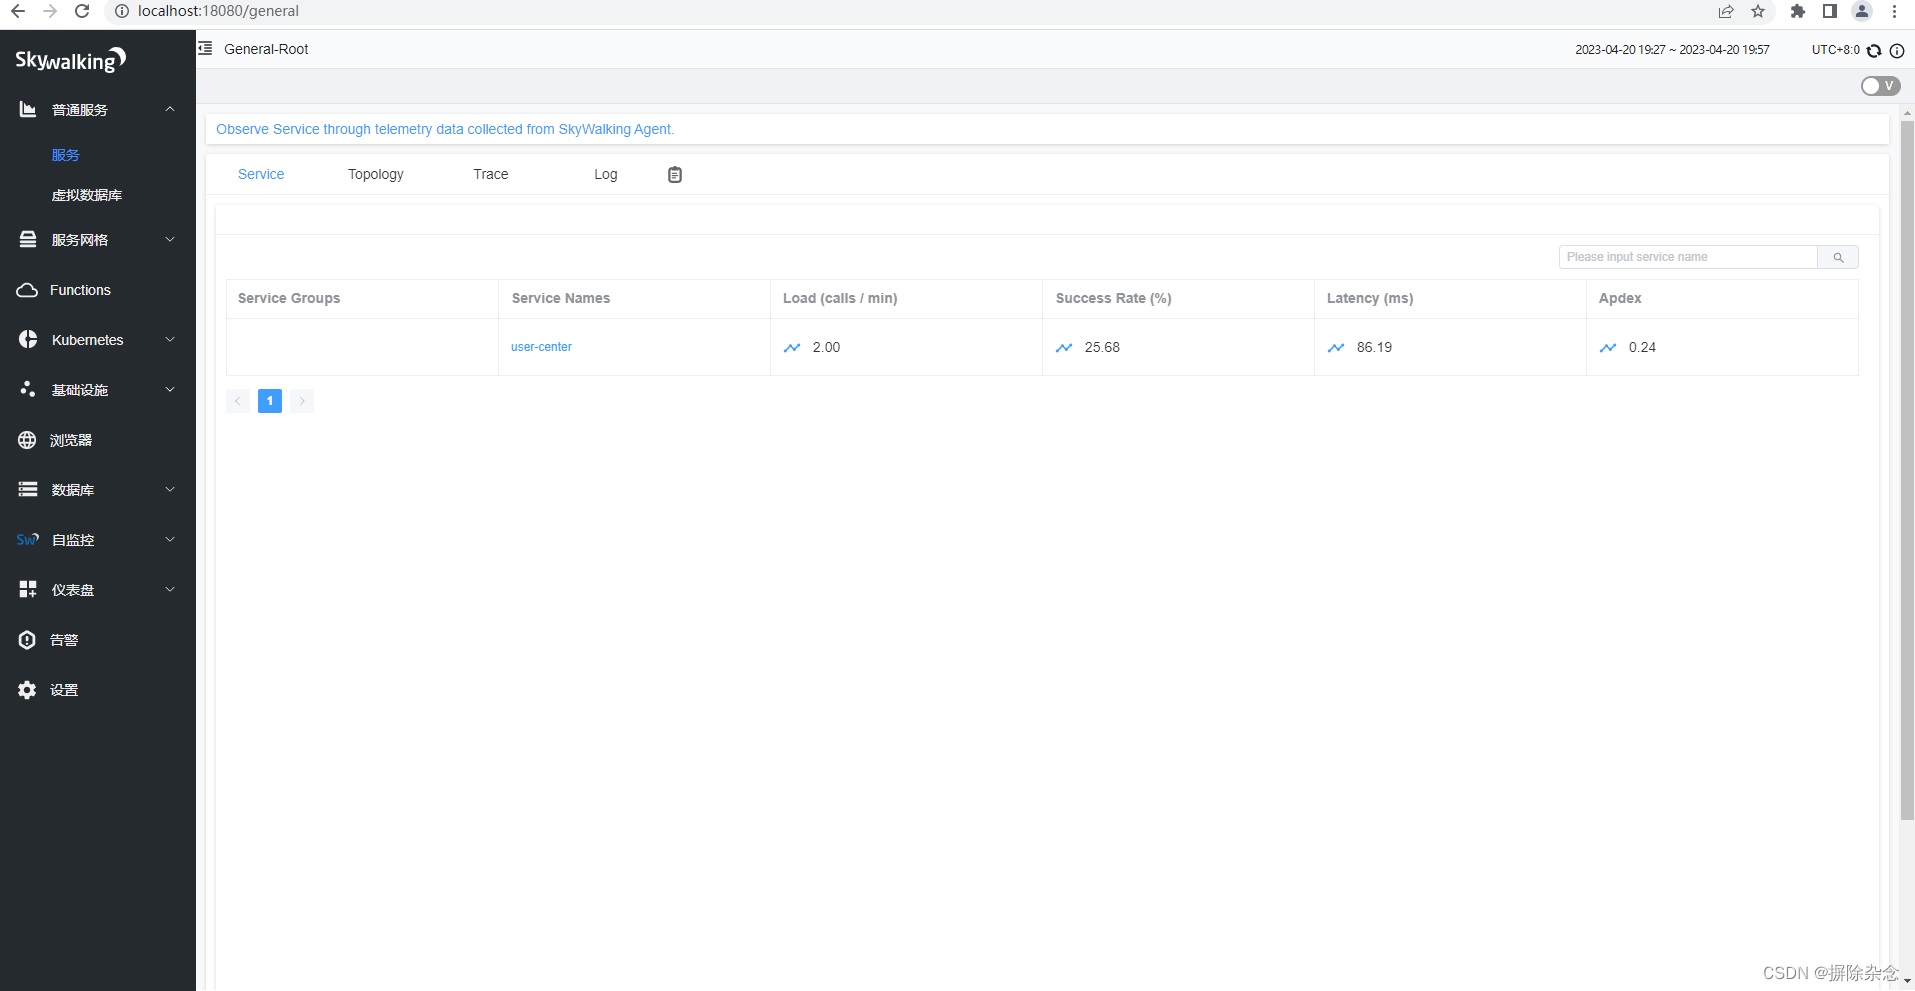
Task: Click the refresh time range icon
Action: click(x=1875, y=50)
